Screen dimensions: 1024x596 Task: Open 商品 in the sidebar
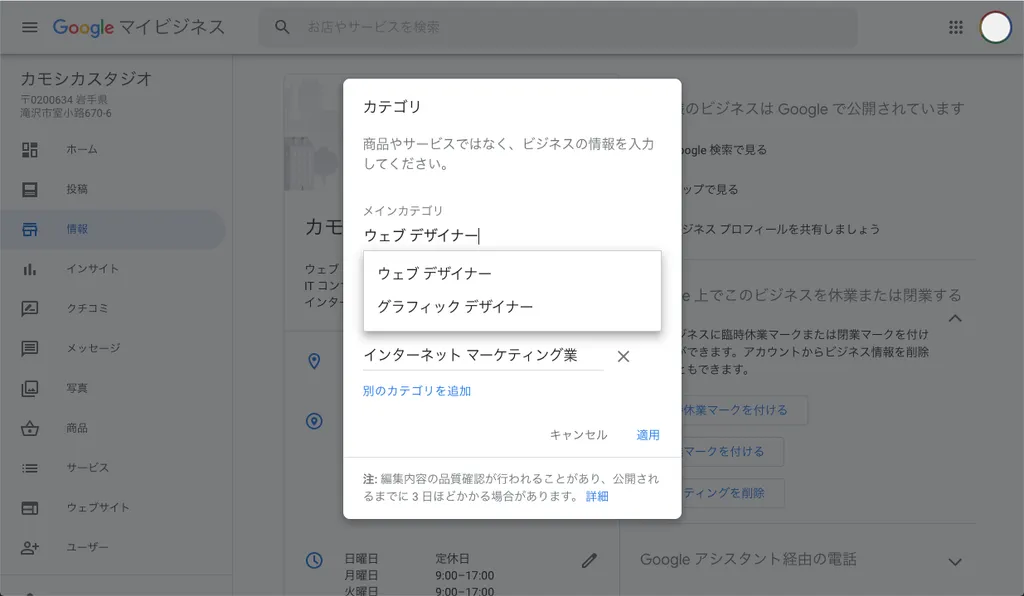tap(77, 428)
